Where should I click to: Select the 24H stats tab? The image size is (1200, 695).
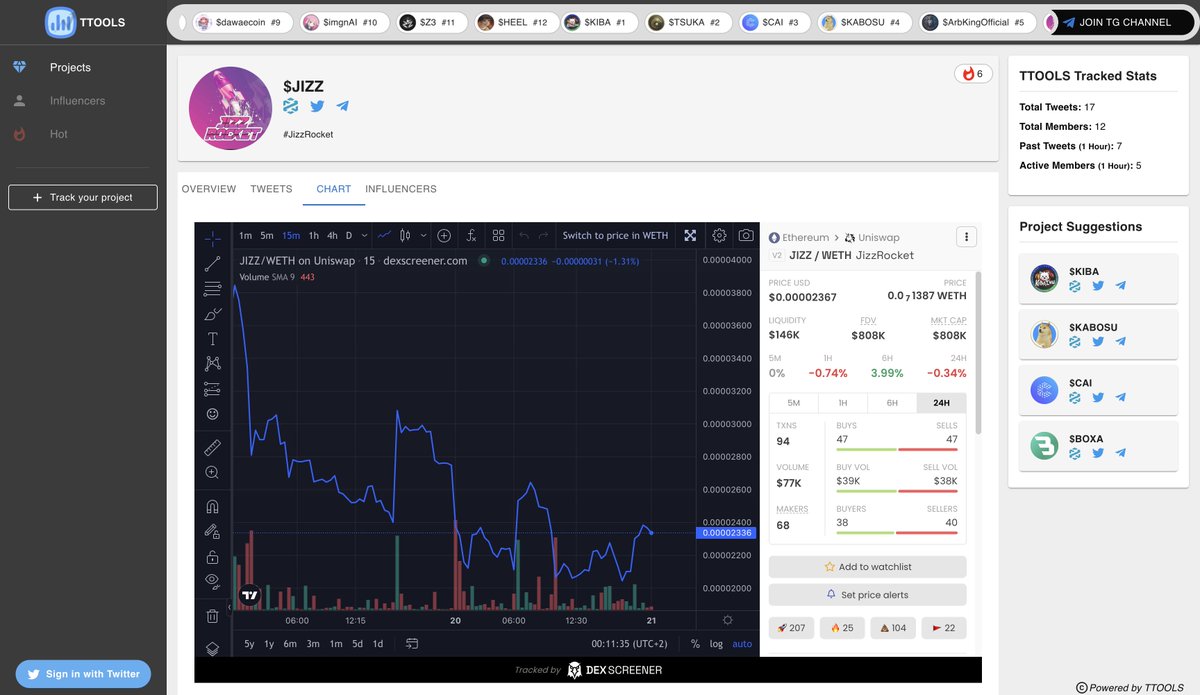point(941,403)
